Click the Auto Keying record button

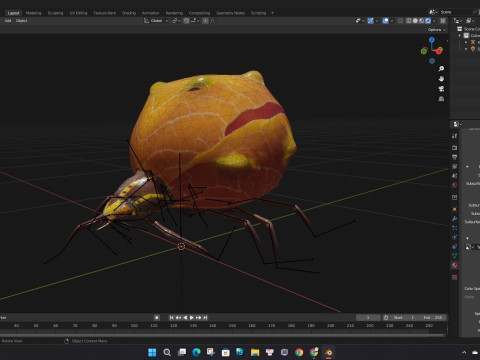pyautogui.click(x=157, y=318)
